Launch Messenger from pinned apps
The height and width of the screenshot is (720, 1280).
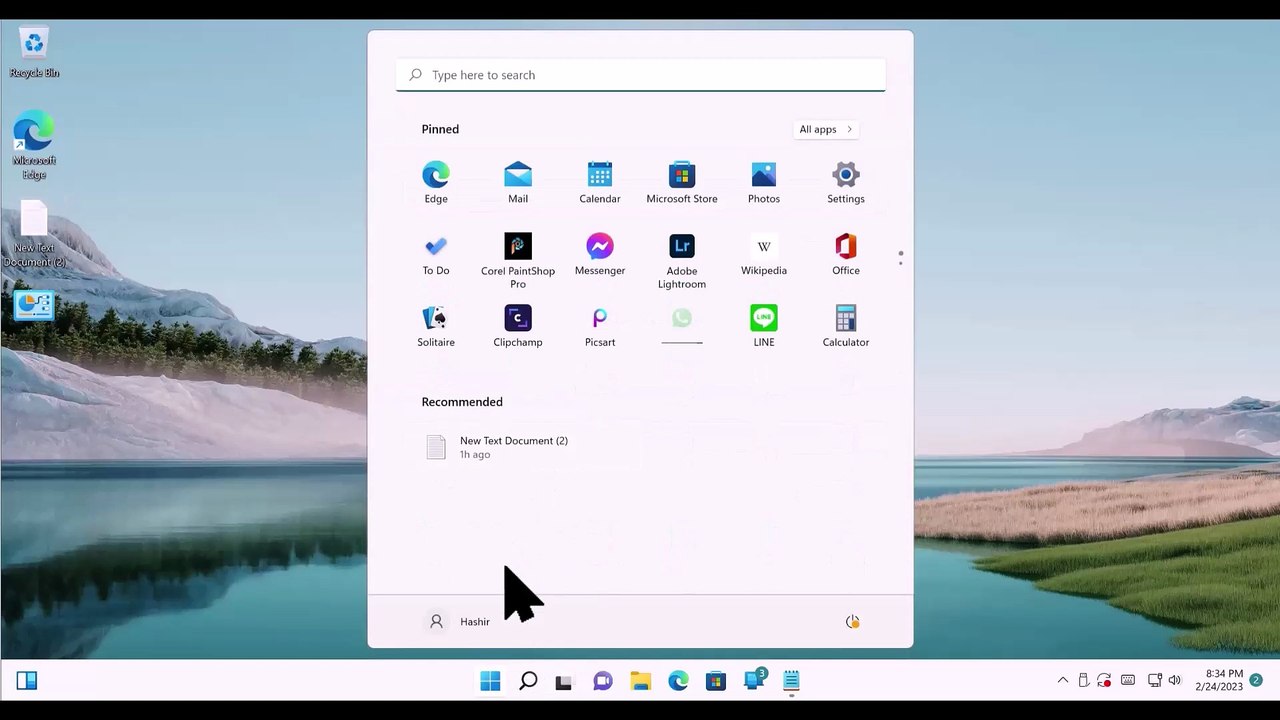pos(600,255)
